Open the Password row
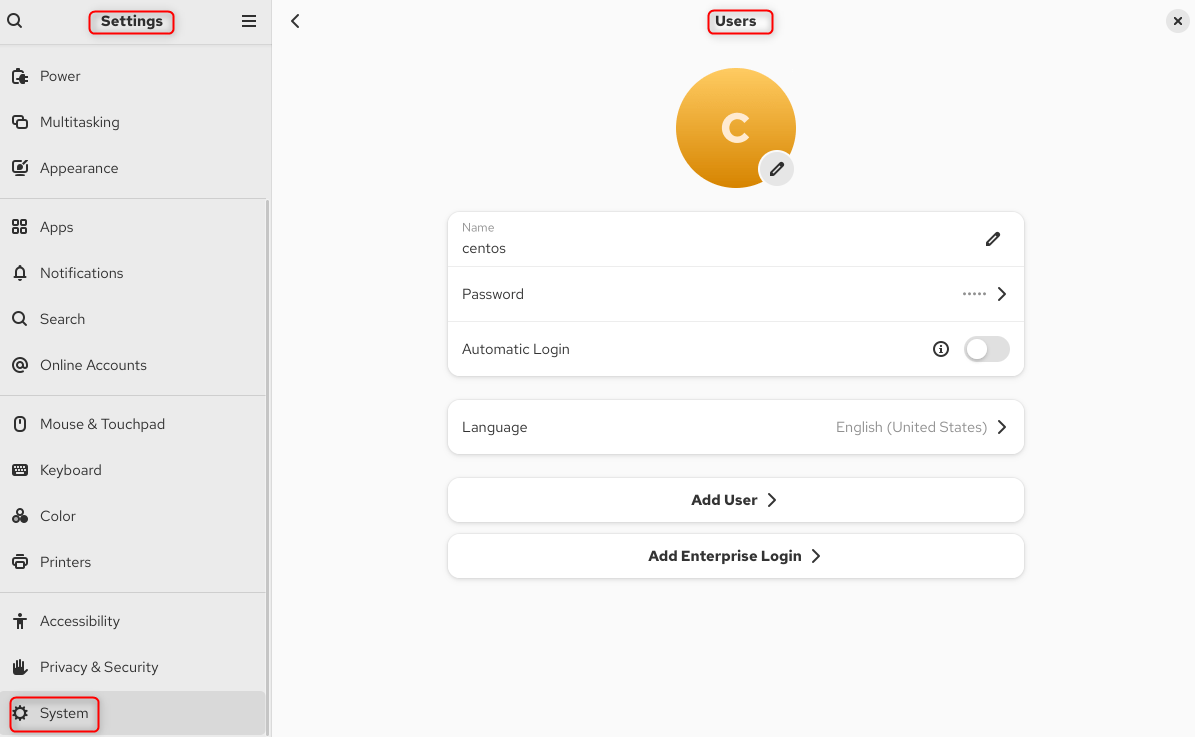 [735, 294]
